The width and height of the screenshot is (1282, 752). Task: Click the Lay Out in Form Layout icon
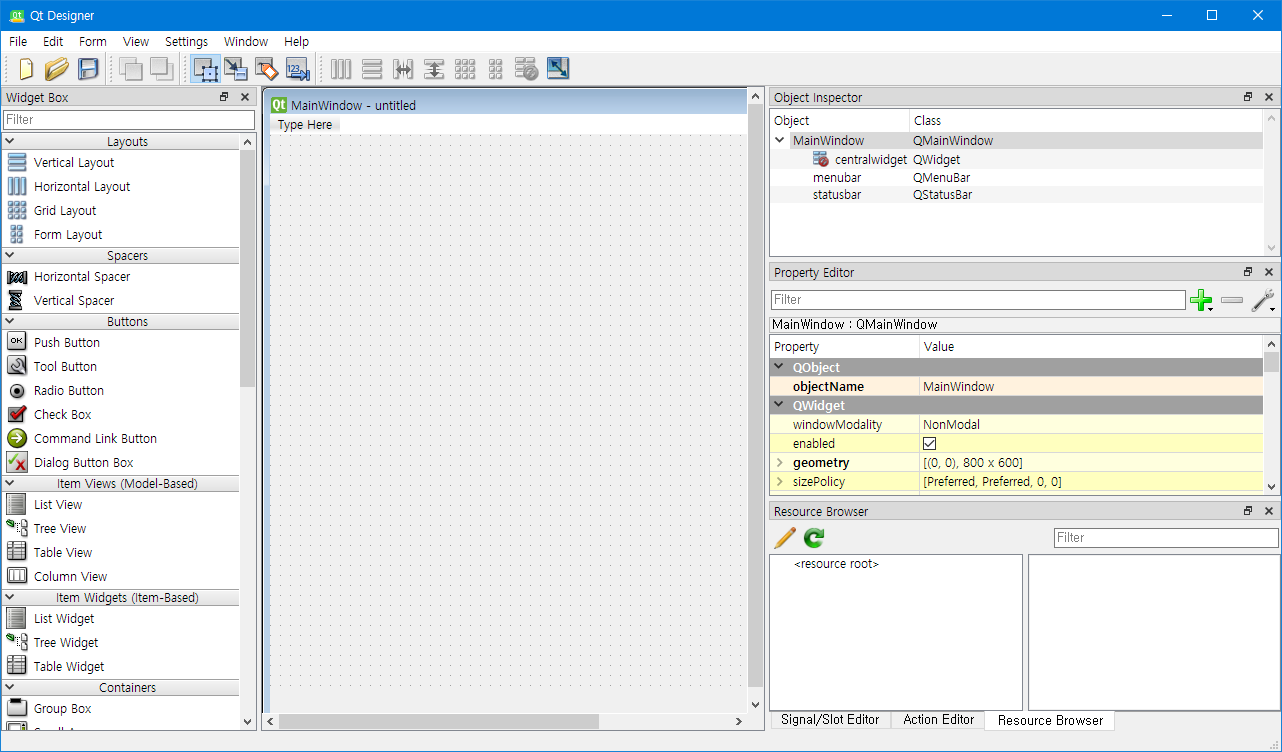pos(495,69)
